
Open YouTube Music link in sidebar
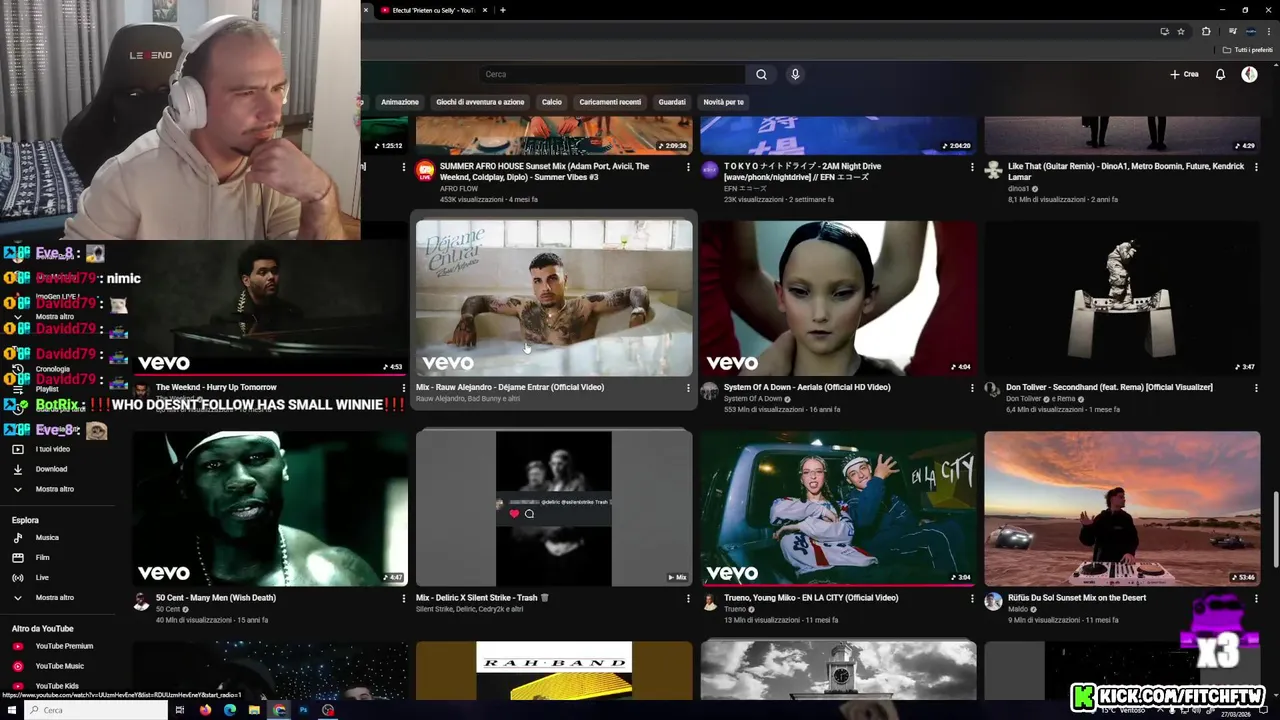60,666
